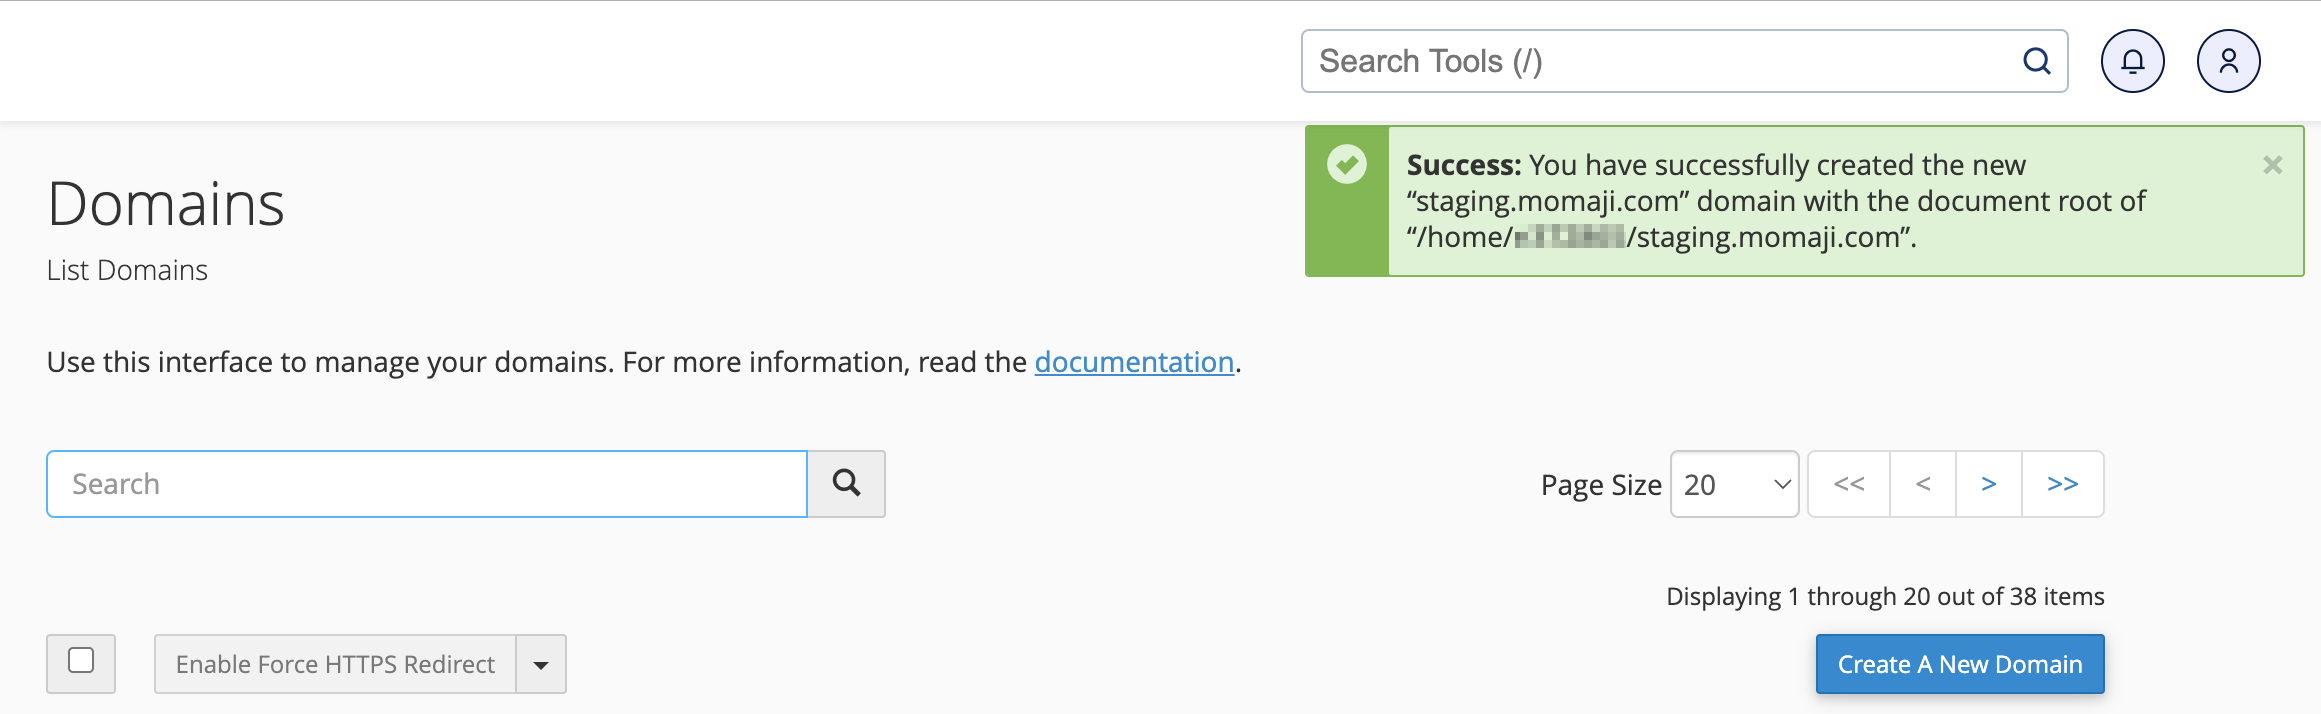Screen dimensions: 2321x714
Task: Open the Page Size dropdown
Action: pyautogui.click(x=1734, y=484)
